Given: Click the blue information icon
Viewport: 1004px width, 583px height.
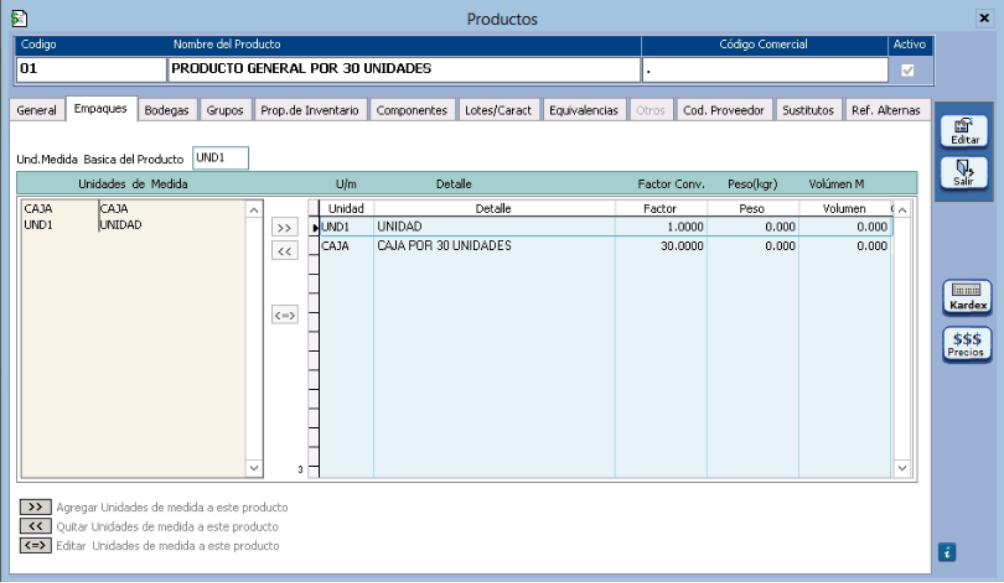Looking at the screenshot, I should coord(947,552).
